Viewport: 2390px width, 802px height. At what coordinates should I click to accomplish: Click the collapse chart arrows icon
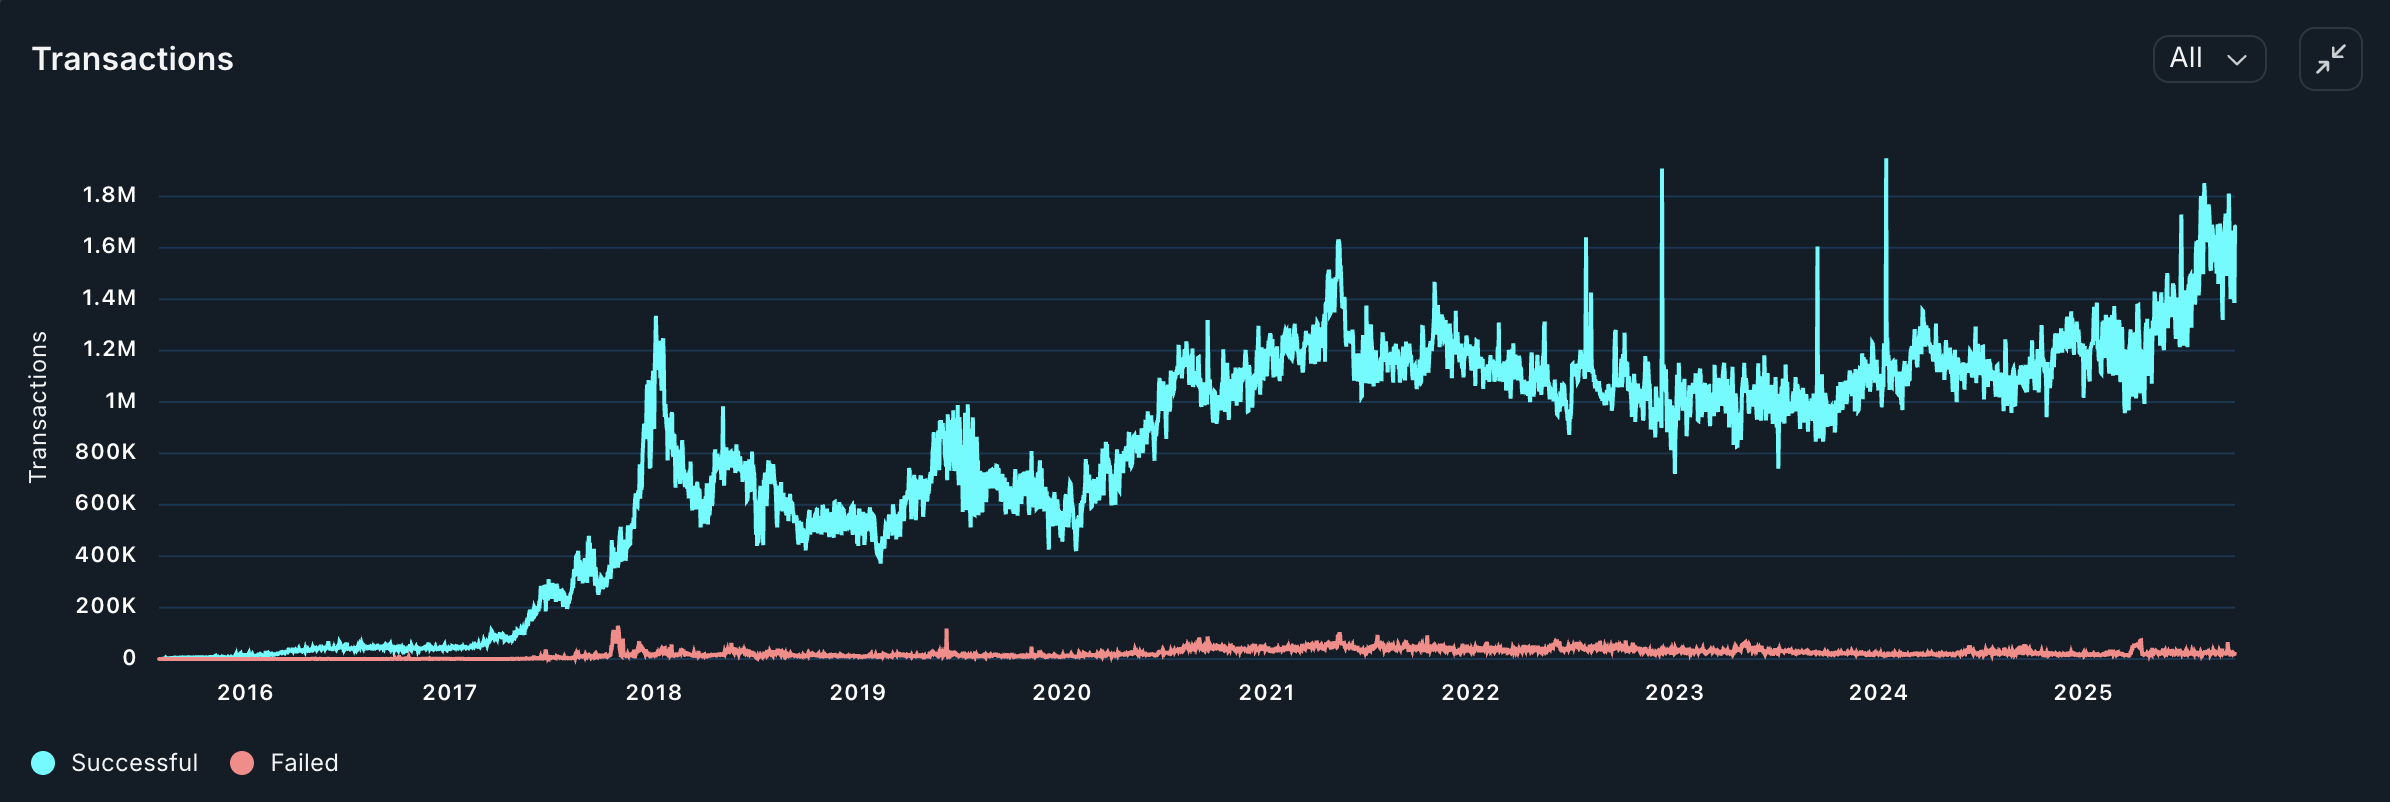point(2330,60)
